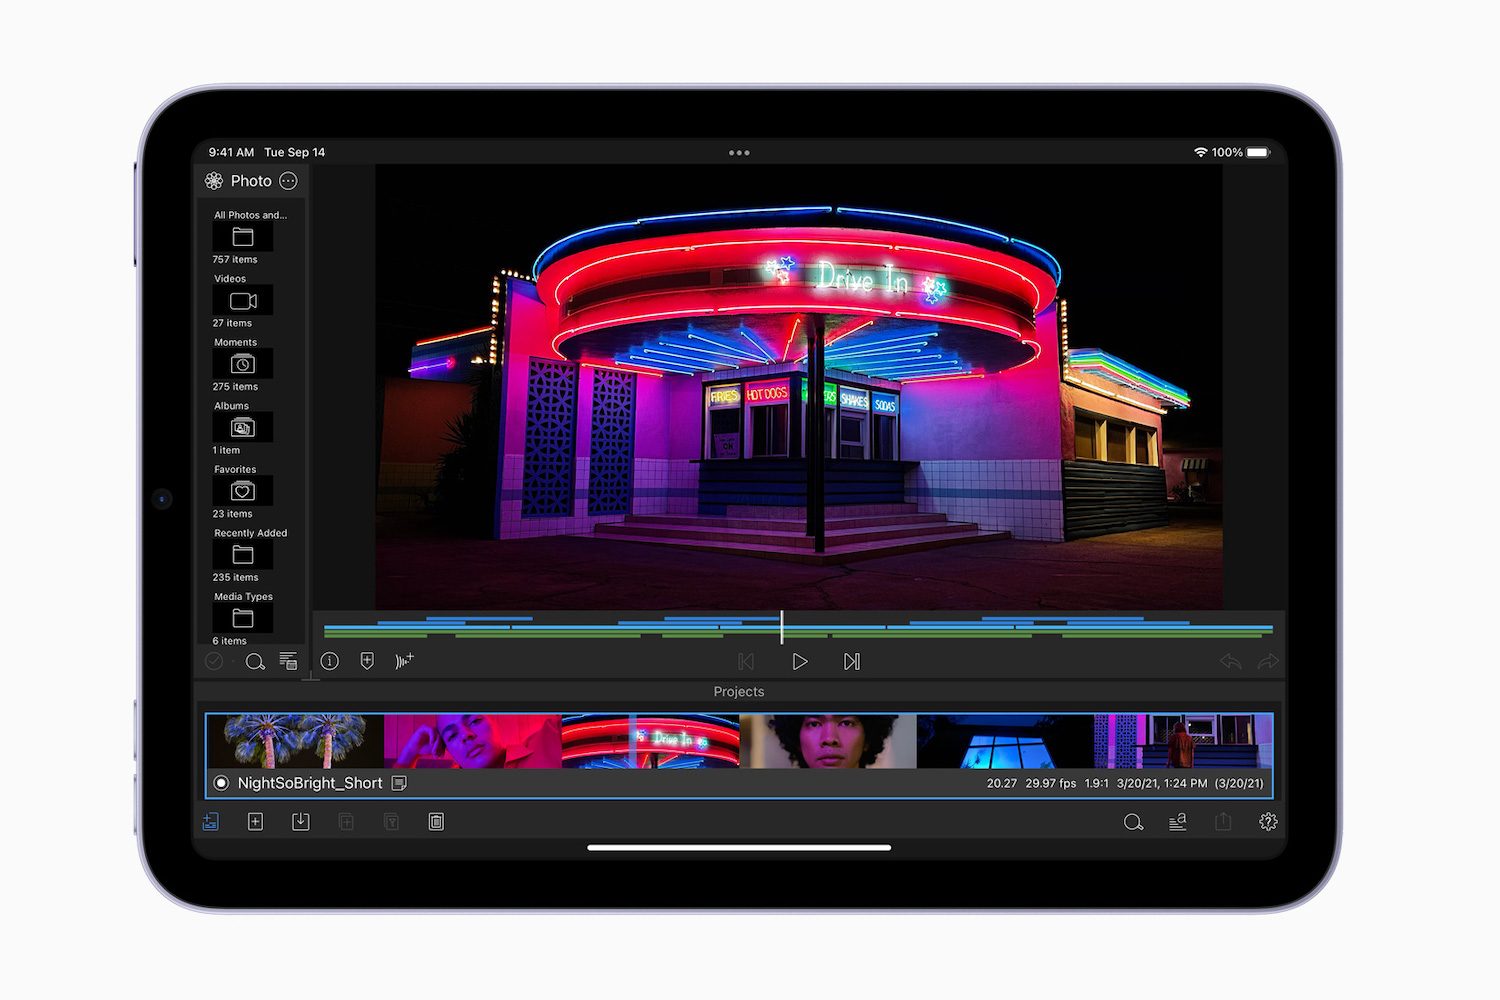
Task: Click the palm trees project thumbnail
Action: 295,741
